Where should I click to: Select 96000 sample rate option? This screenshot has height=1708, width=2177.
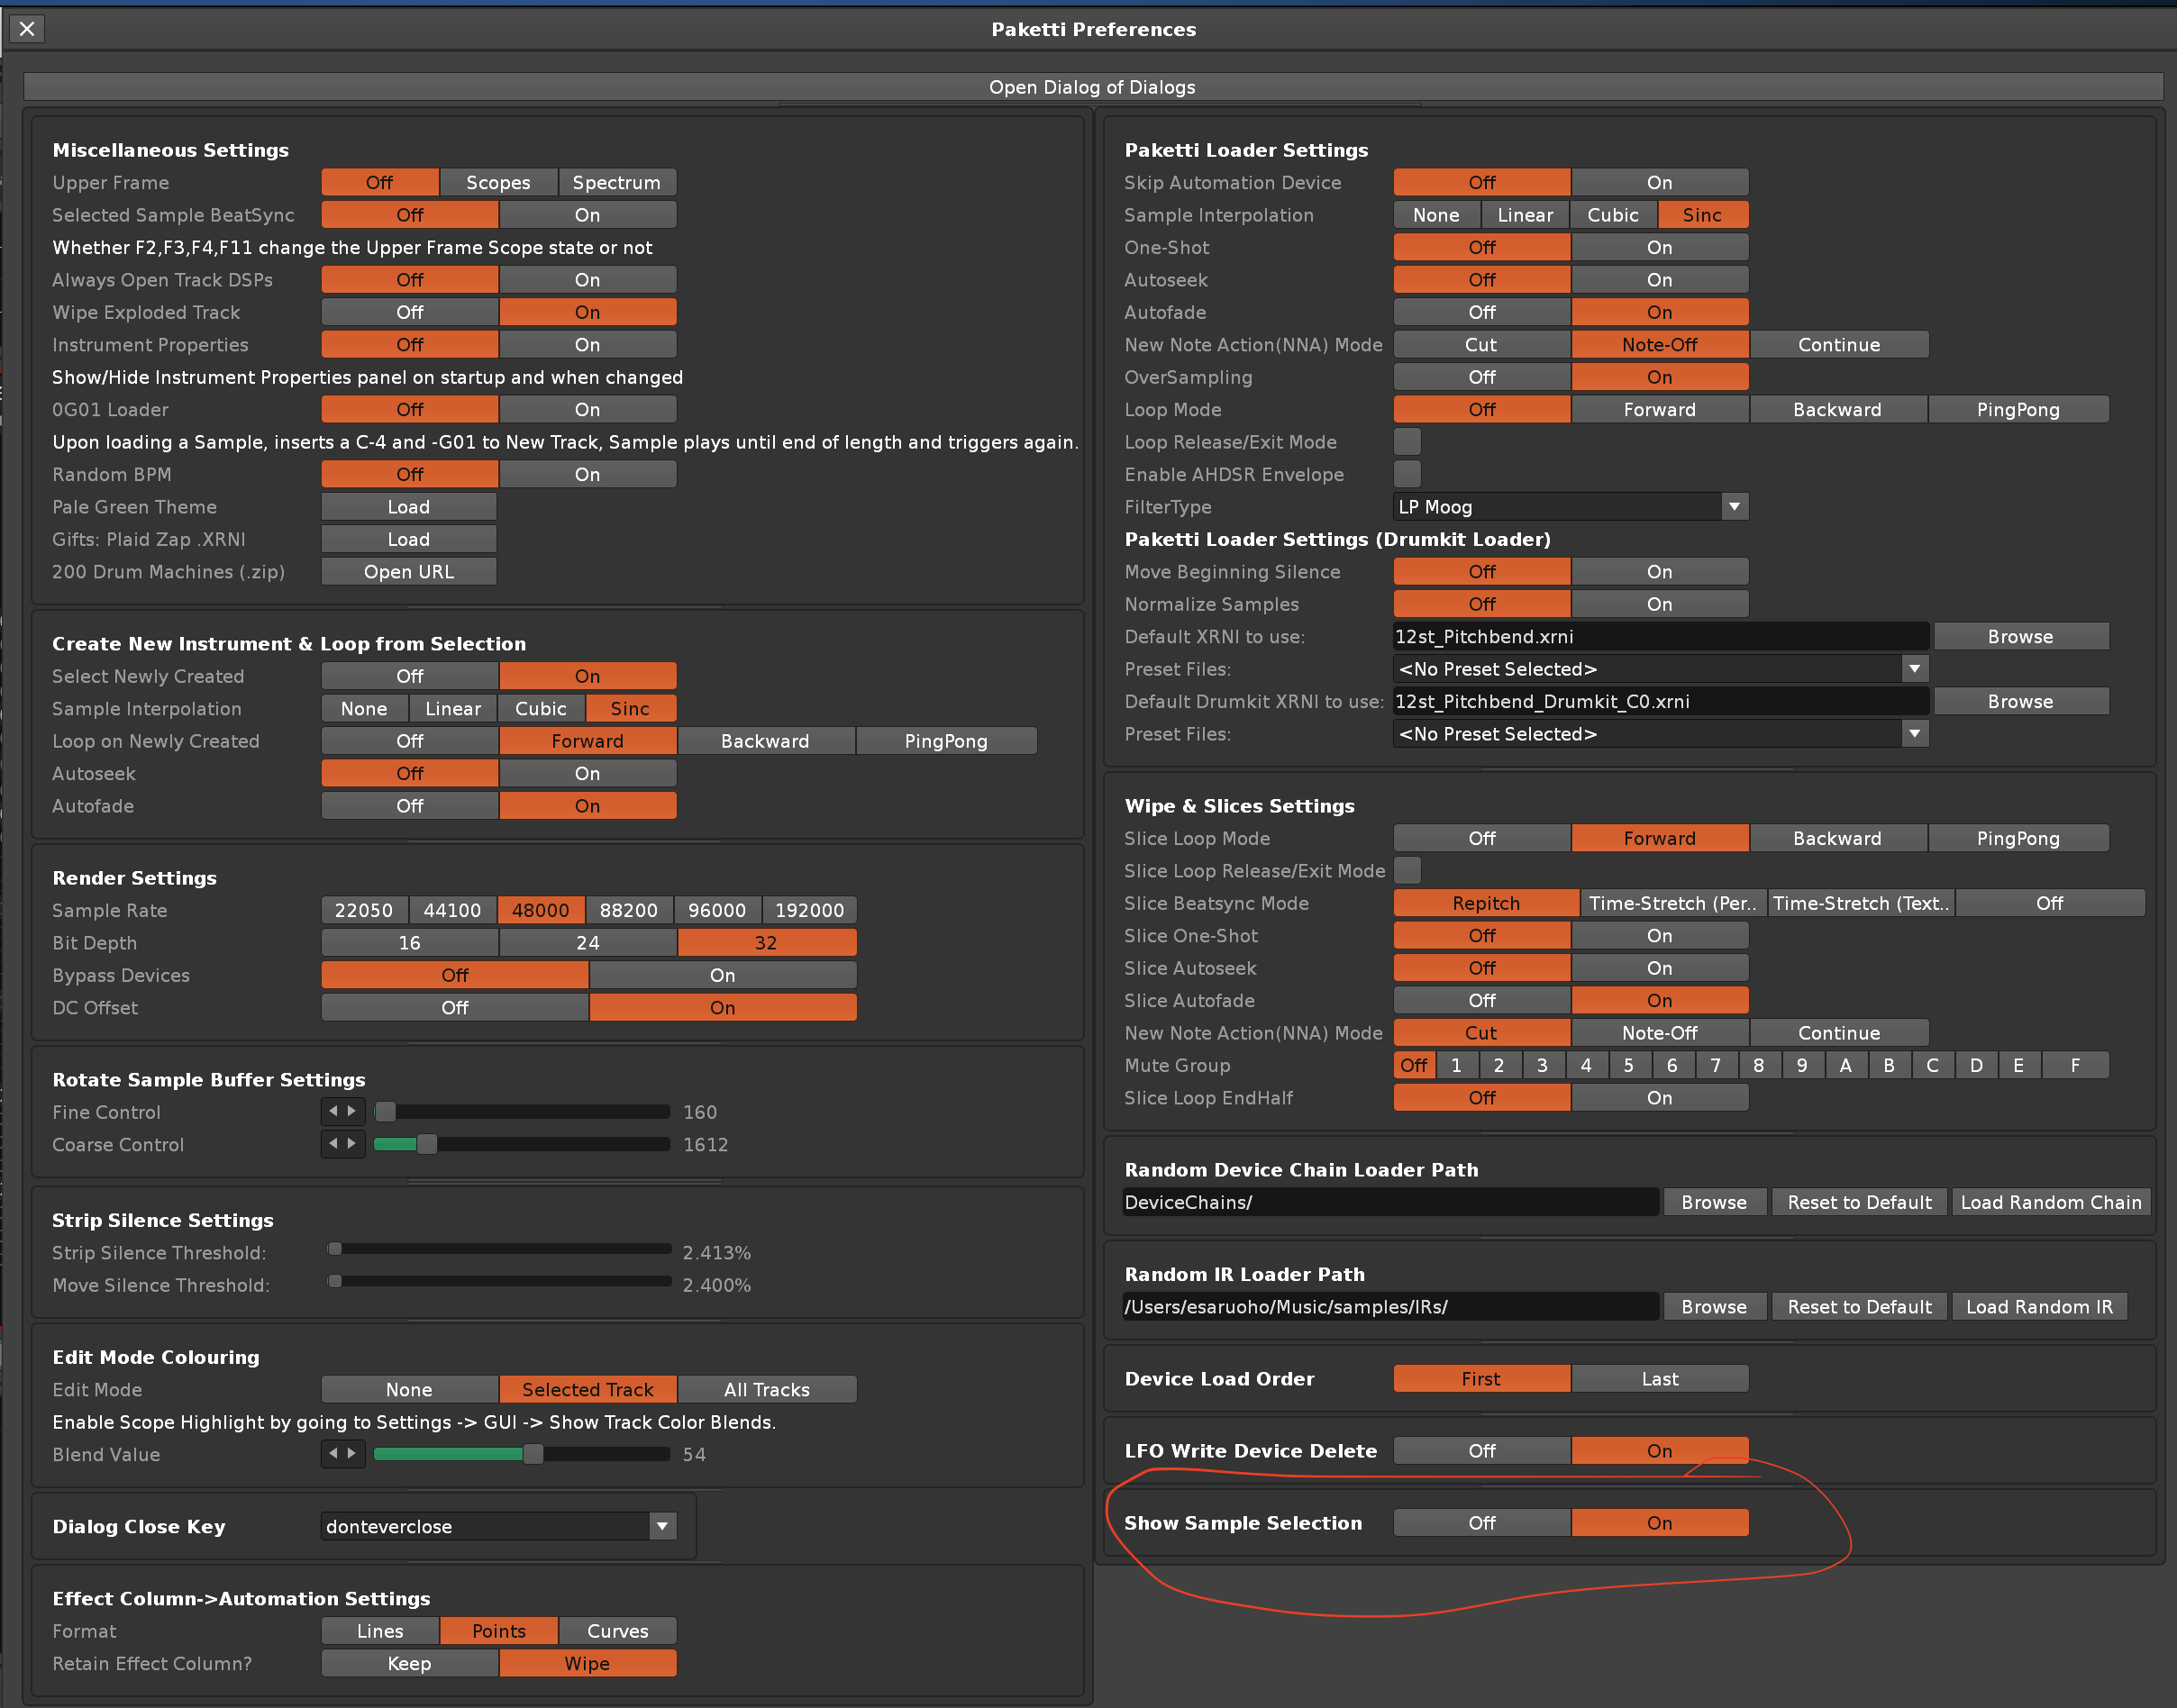(x=716, y=910)
